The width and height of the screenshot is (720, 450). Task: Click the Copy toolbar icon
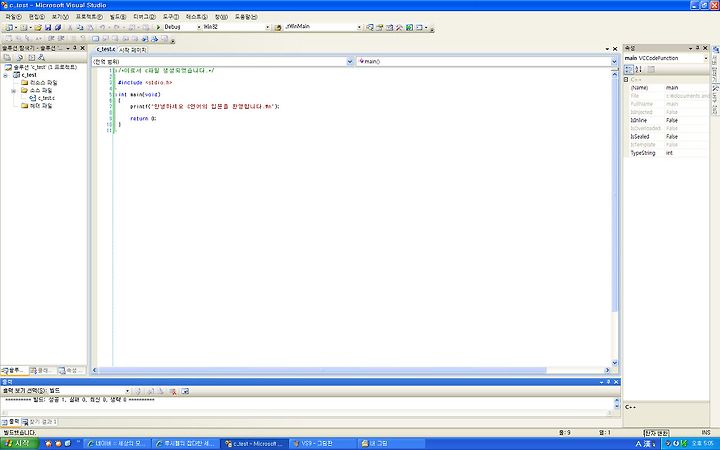[80, 28]
